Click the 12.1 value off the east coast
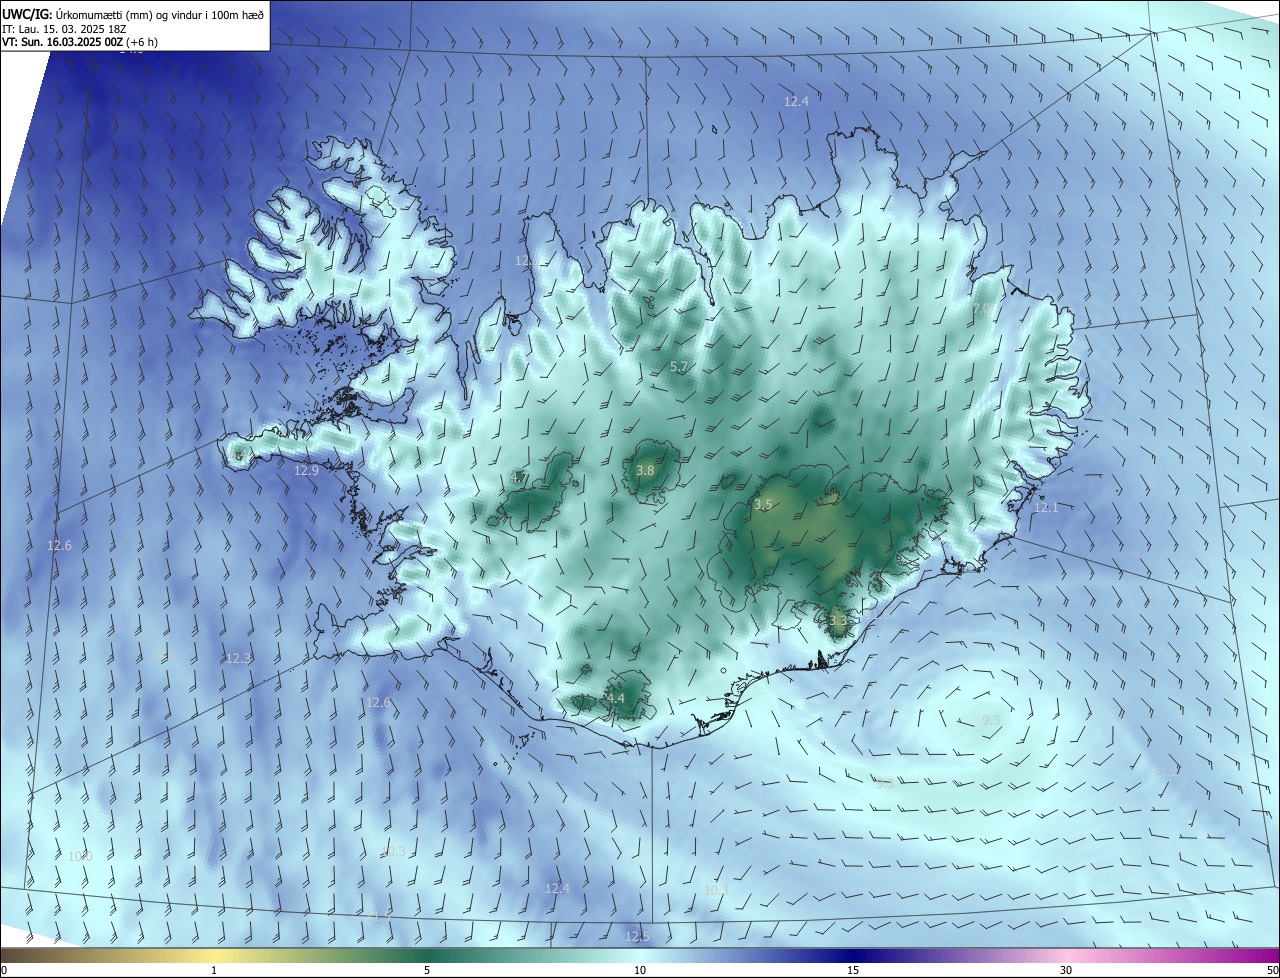This screenshot has width=1280, height=978. pos(1045,508)
